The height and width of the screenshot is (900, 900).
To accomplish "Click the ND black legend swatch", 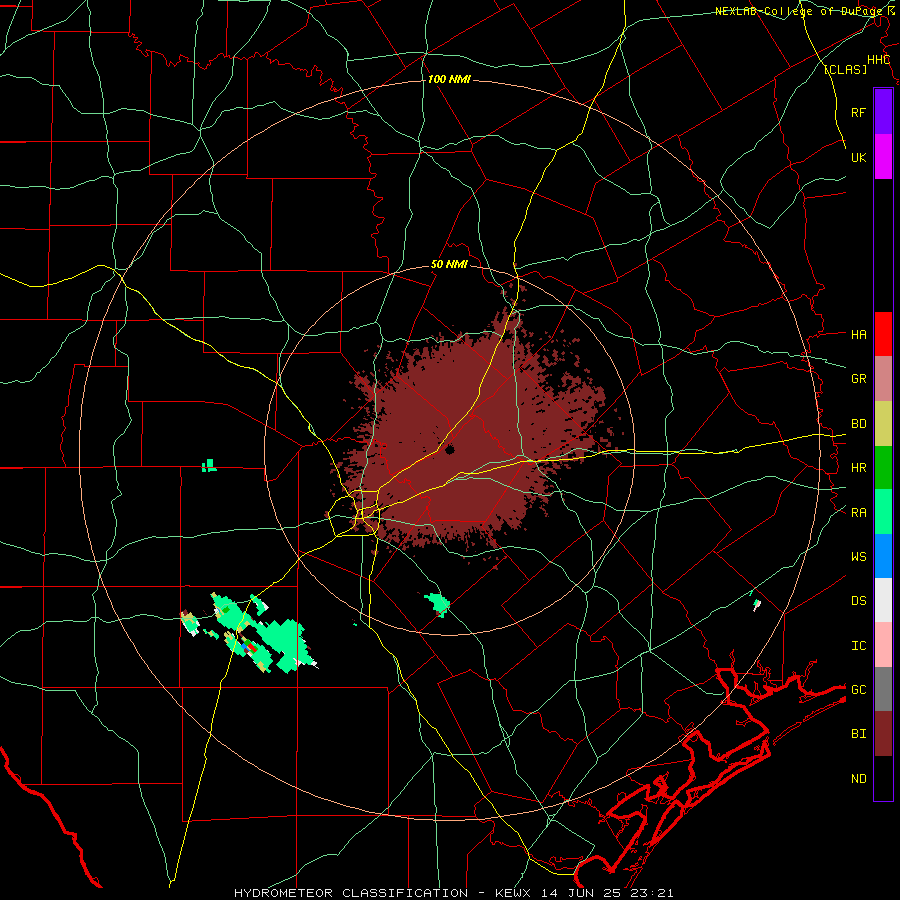I will tap(883, 778).
